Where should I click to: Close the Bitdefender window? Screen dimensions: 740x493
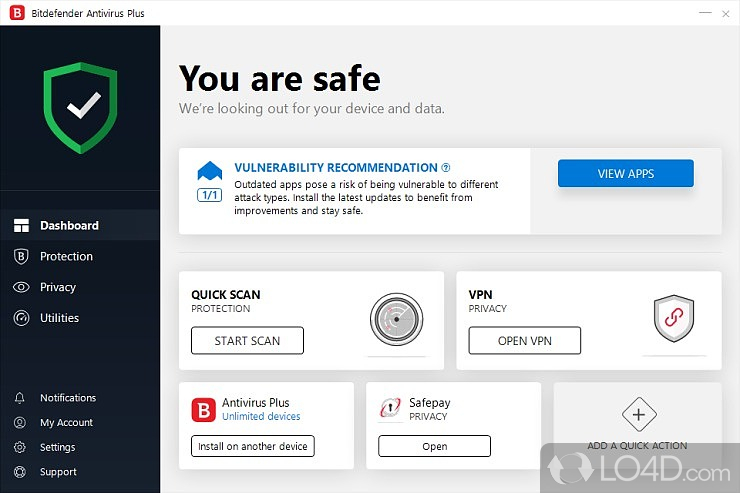pyautogui.click(x=726, y=14)
